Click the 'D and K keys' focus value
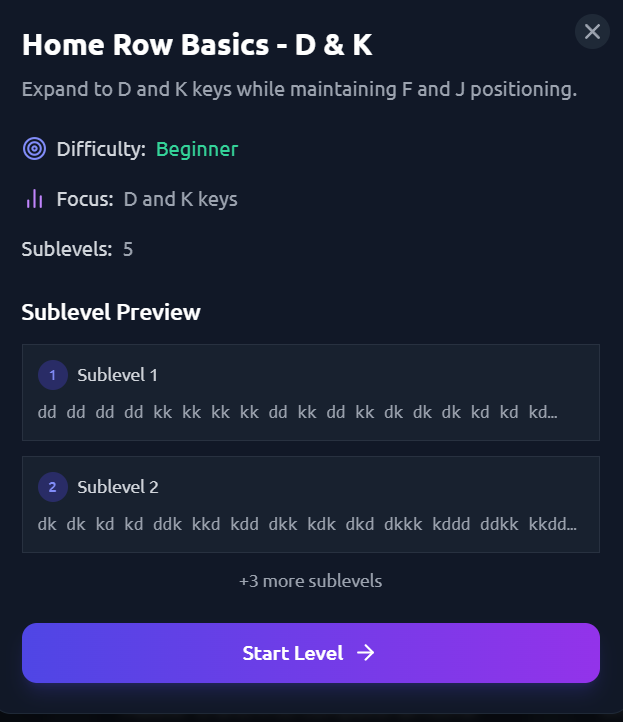 (x=180, y=199)
